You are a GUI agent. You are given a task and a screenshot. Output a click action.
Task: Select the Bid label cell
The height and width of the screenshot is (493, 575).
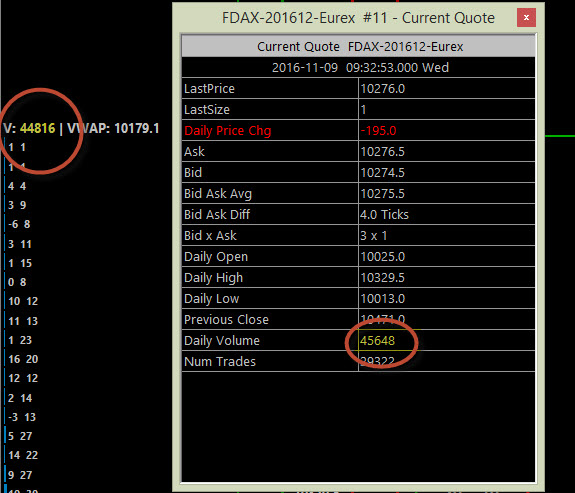coord(270,172)
